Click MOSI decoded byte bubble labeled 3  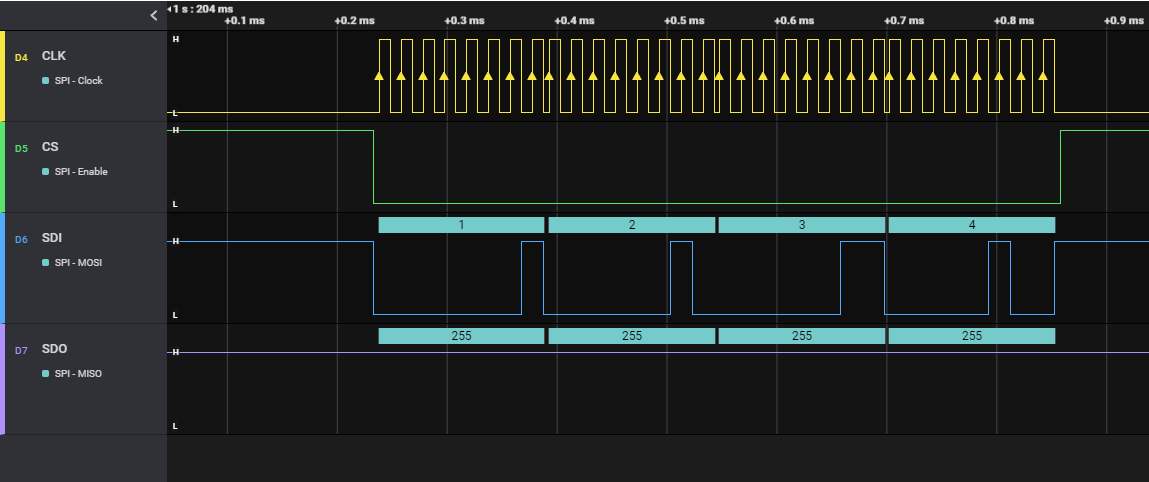click(x=801, y=225)
